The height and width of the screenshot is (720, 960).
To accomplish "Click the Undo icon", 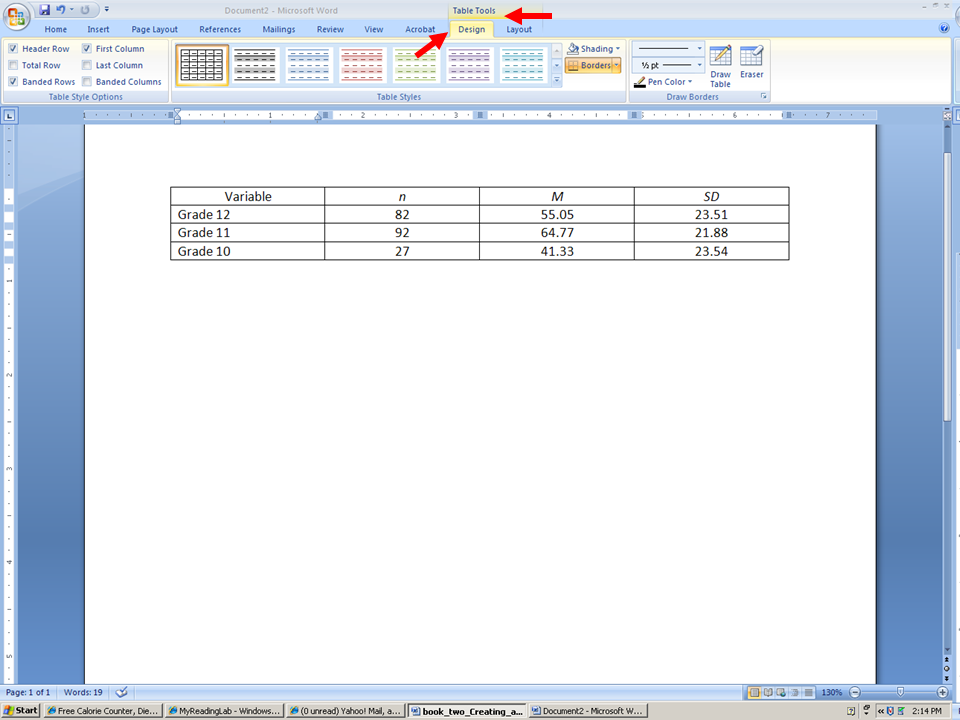I will pos(61,10).
